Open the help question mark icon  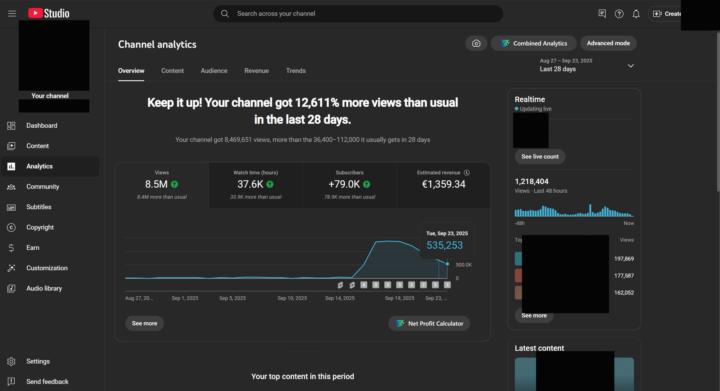(619, 14)
